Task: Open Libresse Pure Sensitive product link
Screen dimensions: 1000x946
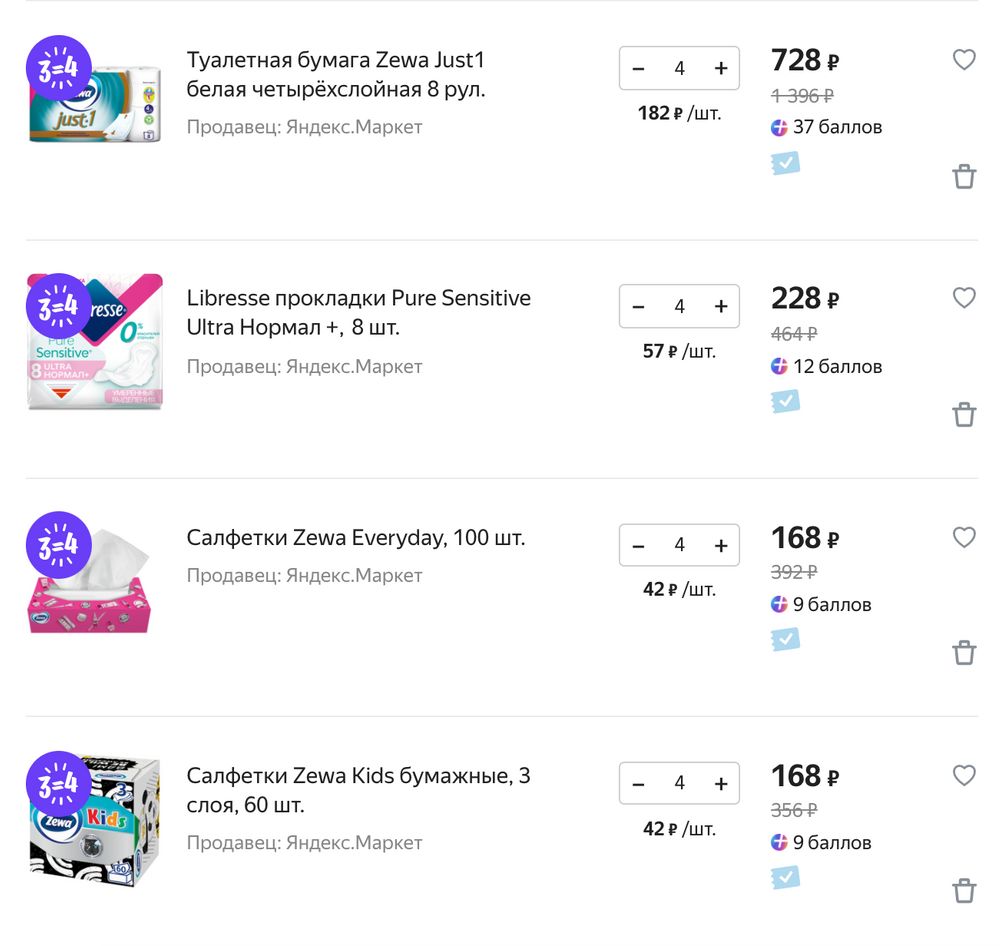Action: (x=358, y=313)
